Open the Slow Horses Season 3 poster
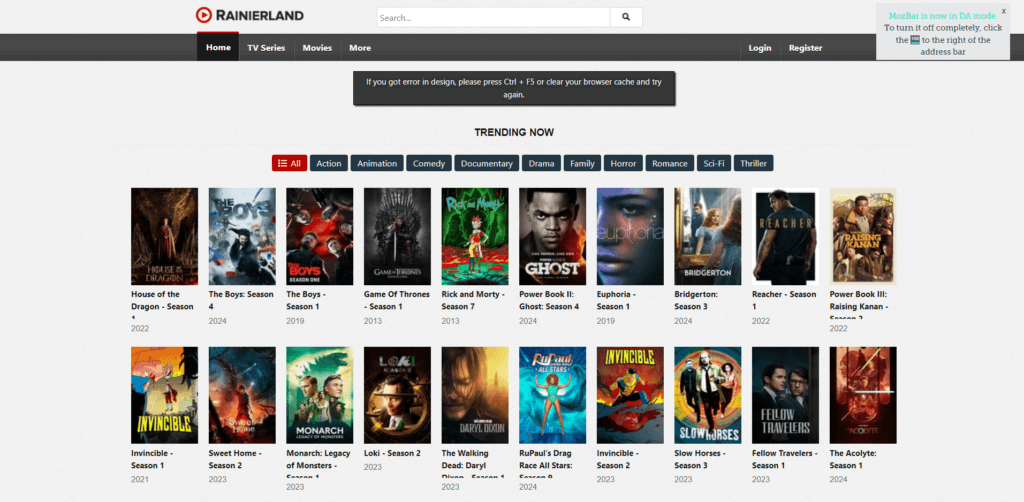This screenshot has height=502, width=1024. pyautogui.click(x=708, y=395)
